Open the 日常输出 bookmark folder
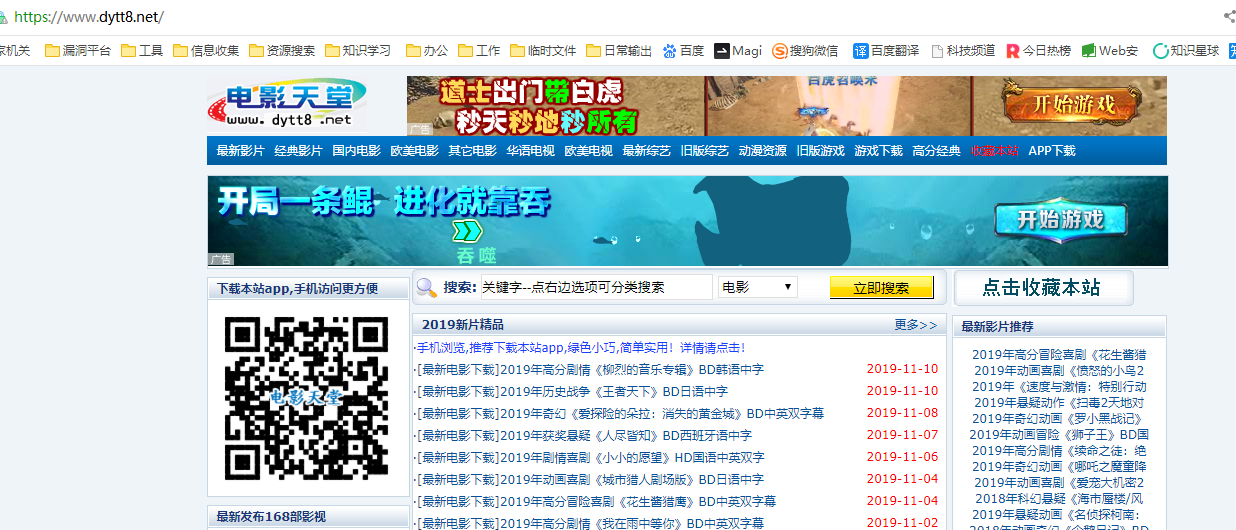The height and width of the screenshot is (530, 1236). 619,50
